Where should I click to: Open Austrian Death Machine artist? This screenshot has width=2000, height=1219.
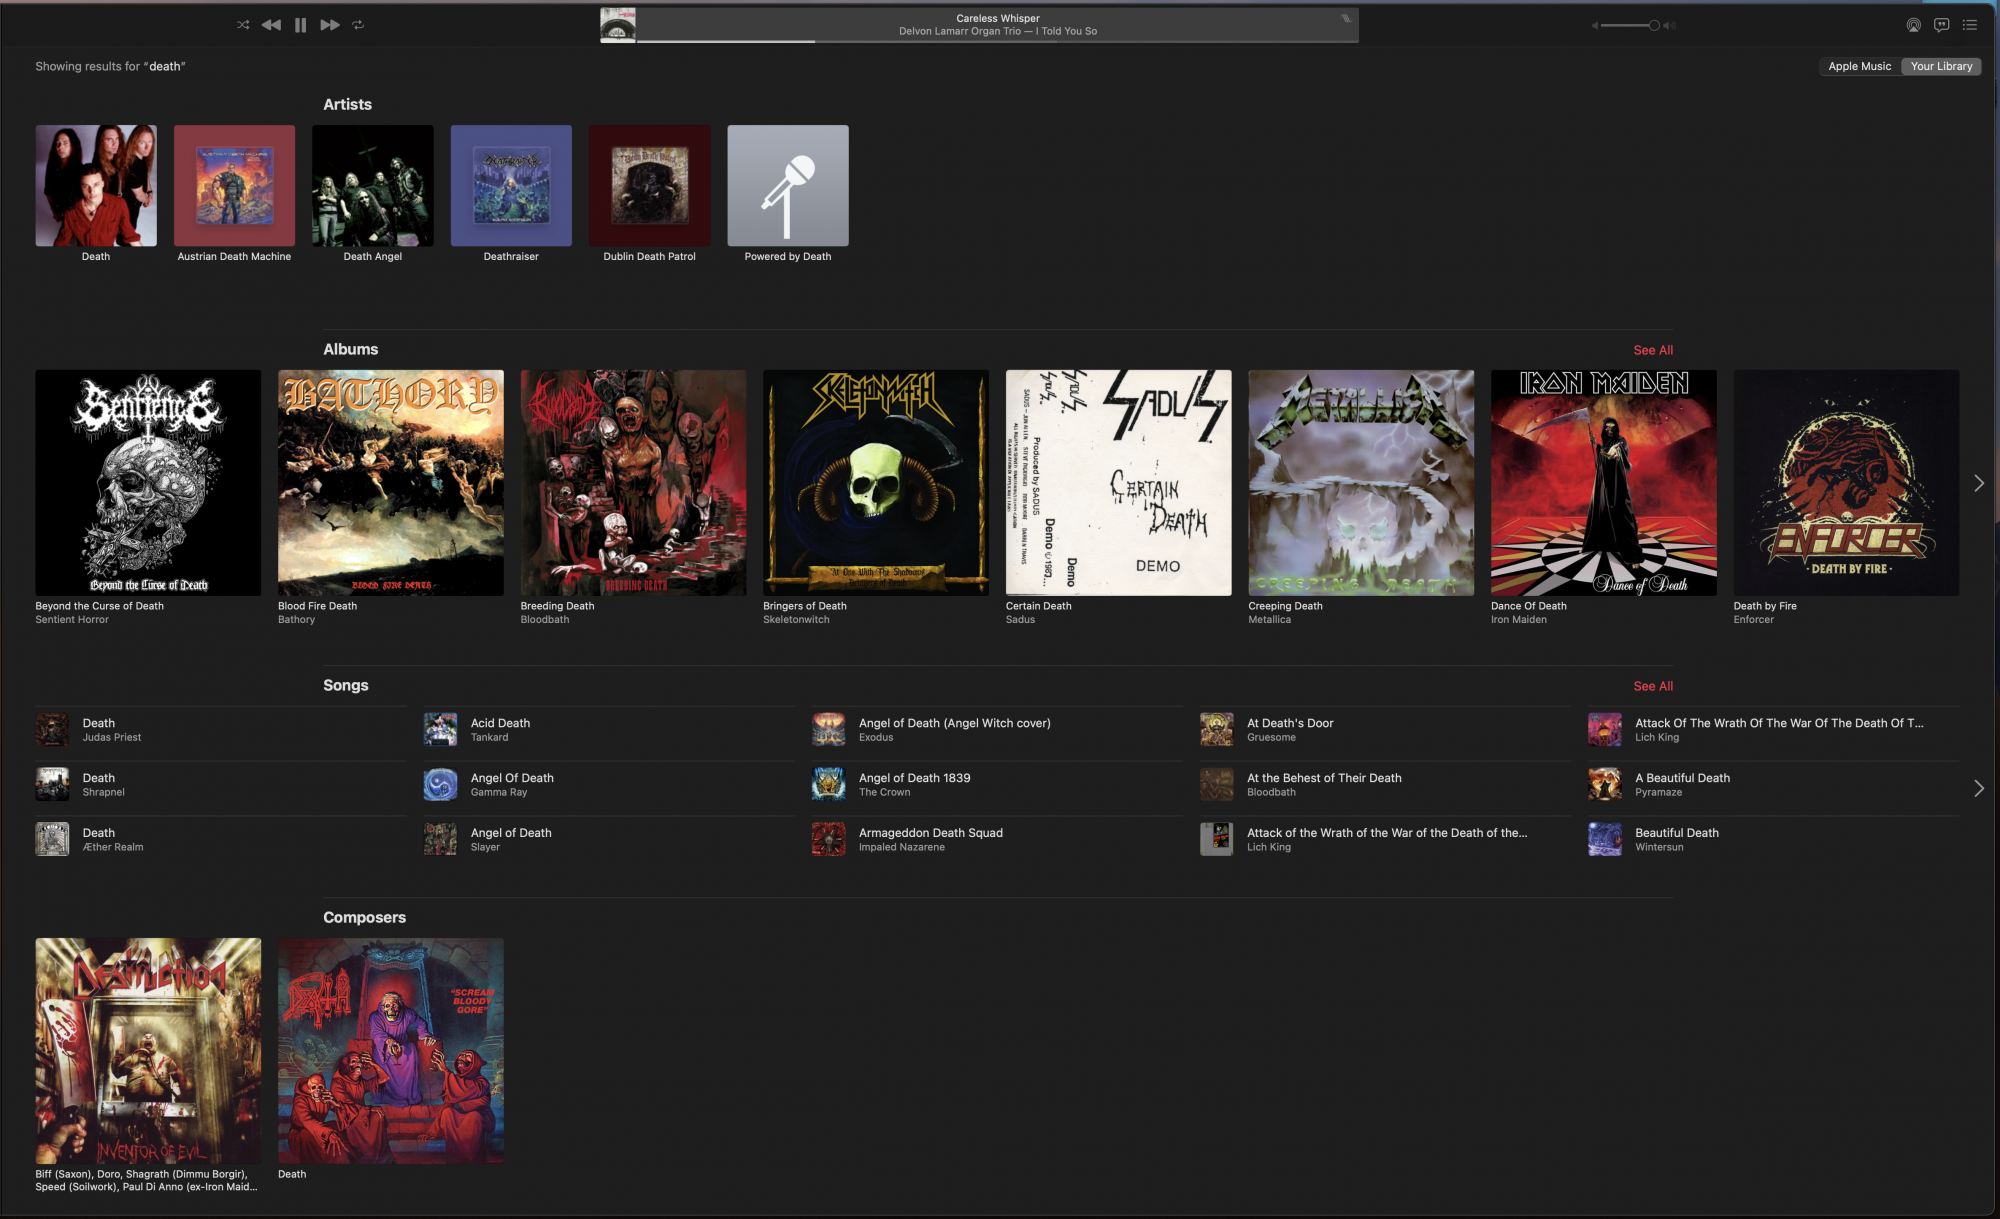click(x=234, y=186)
